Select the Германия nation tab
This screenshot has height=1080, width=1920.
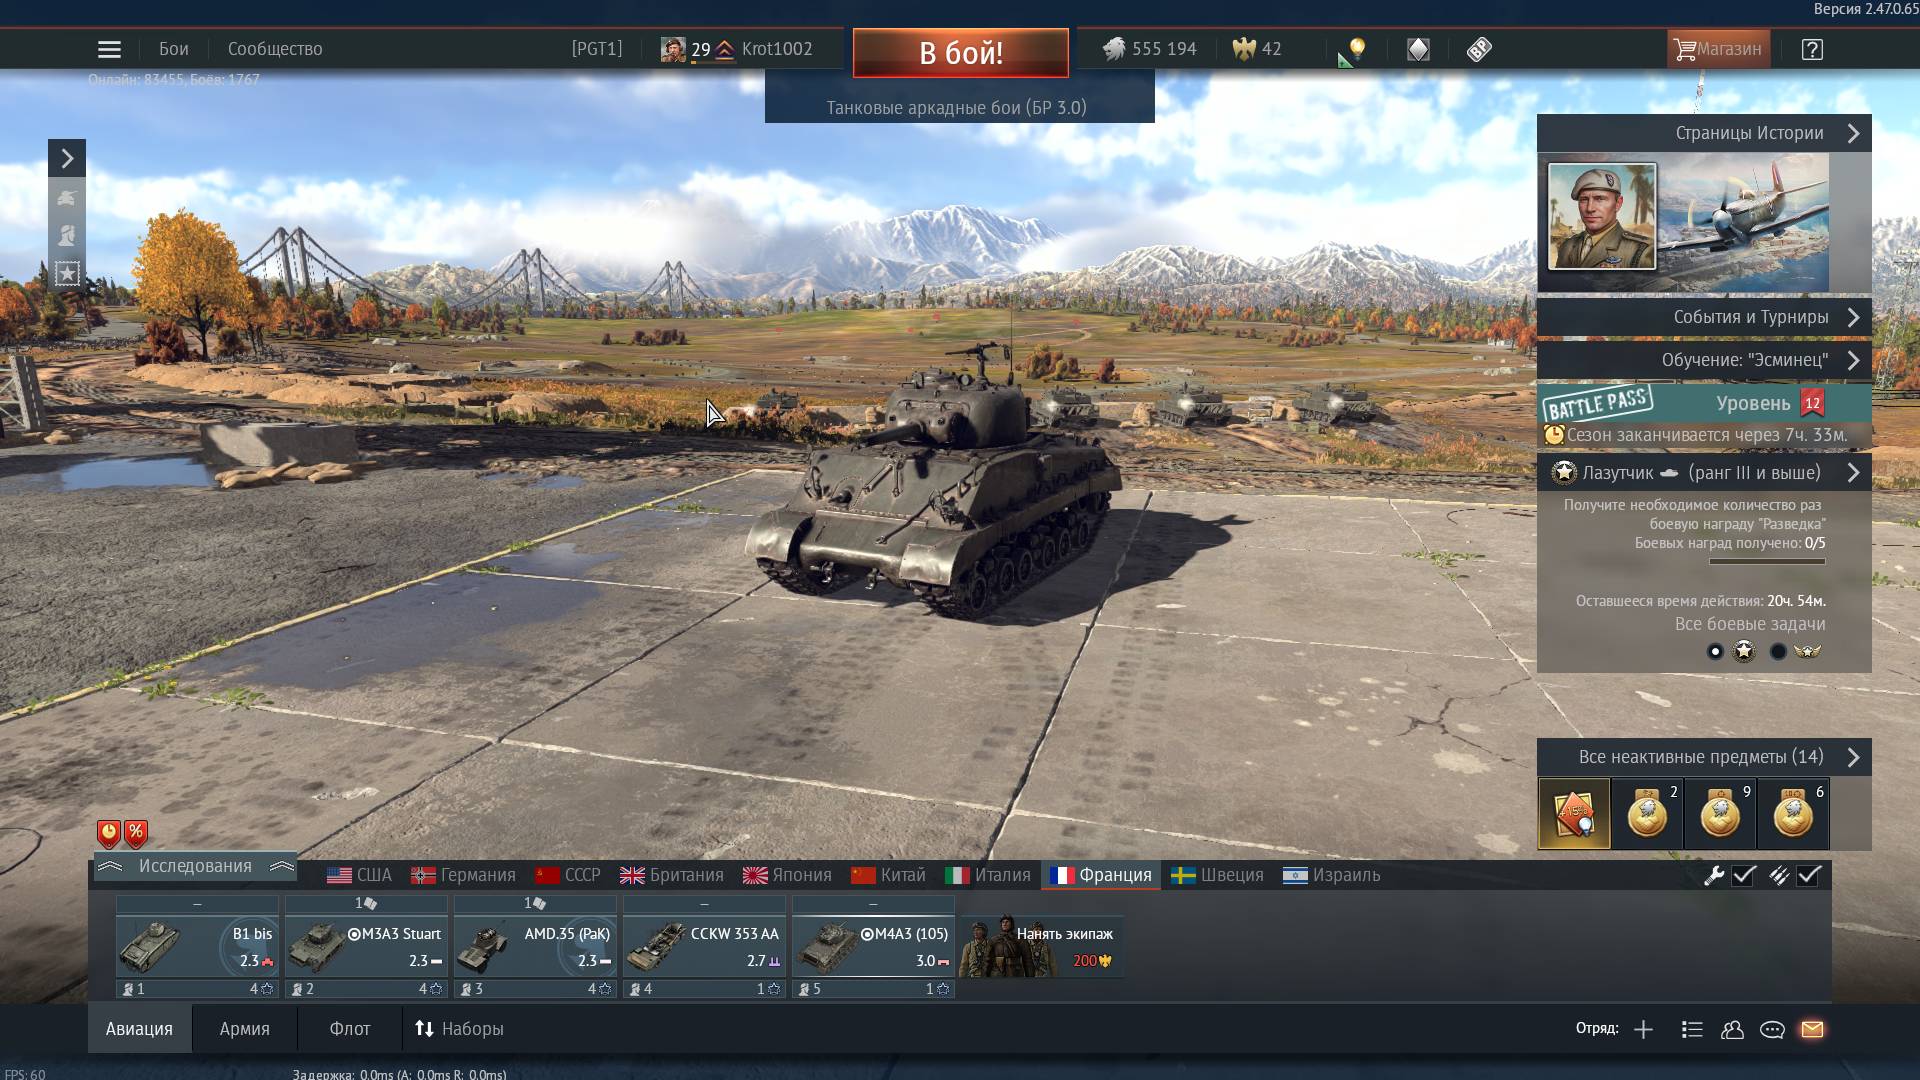tap(464, 875)
